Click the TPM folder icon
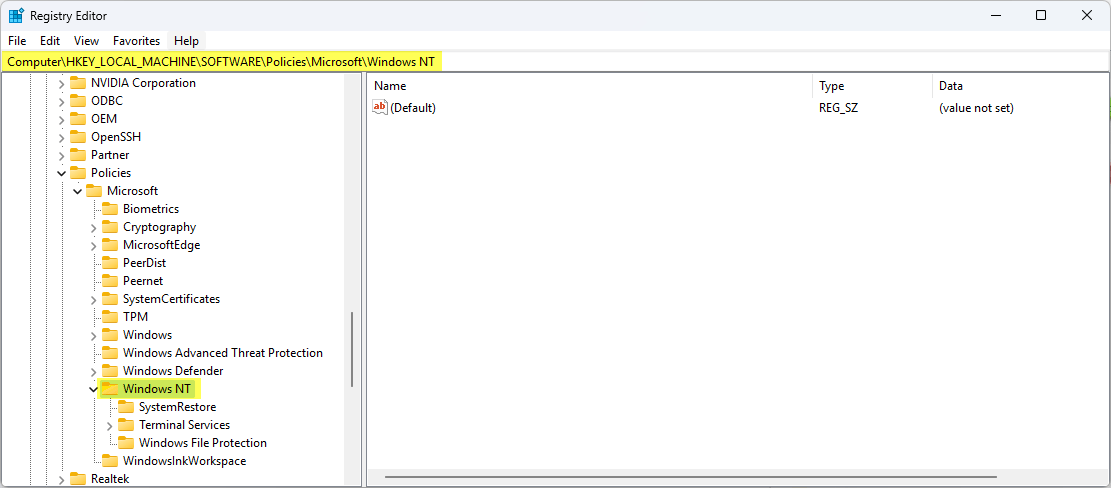Screen dimensions: 1111x488 [x=110, y=317]
